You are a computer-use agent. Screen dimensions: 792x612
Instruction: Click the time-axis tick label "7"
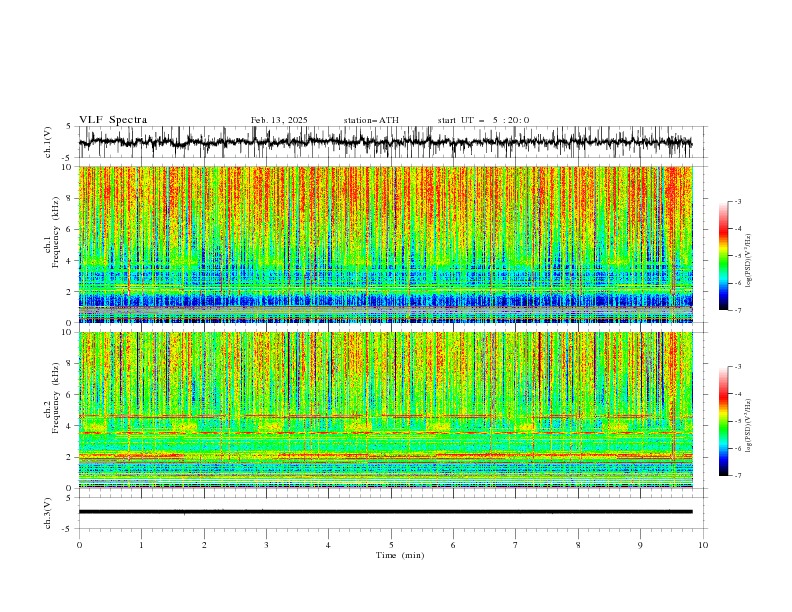(x=516, y=545)
